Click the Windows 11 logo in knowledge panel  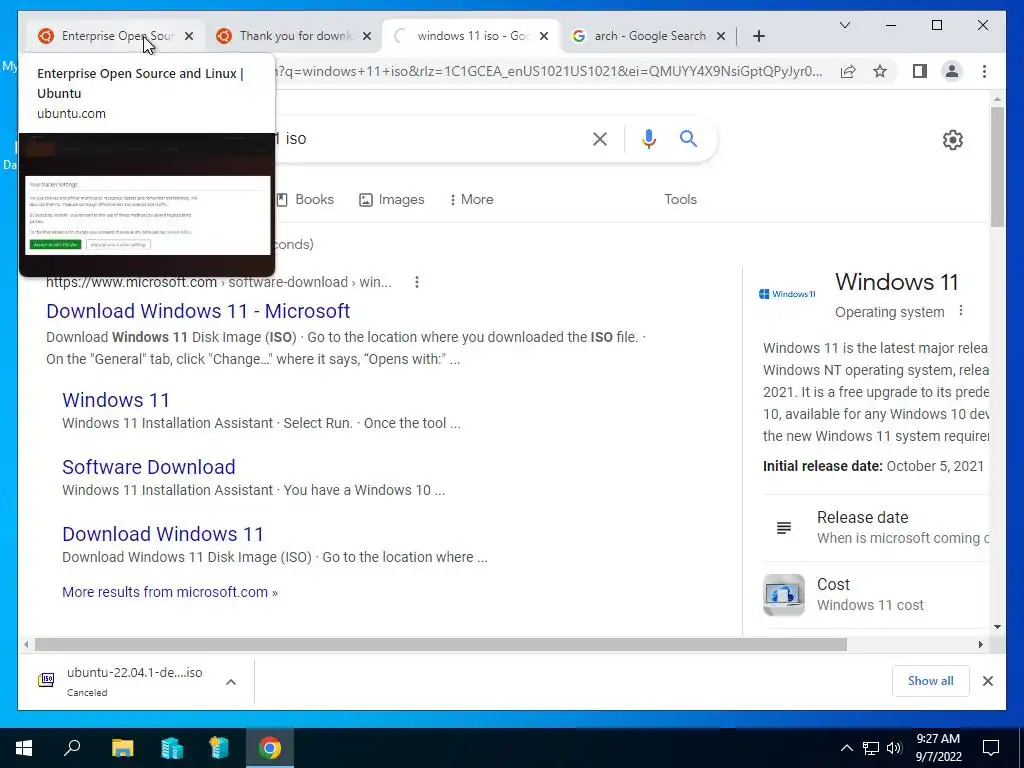click(788, 294)
